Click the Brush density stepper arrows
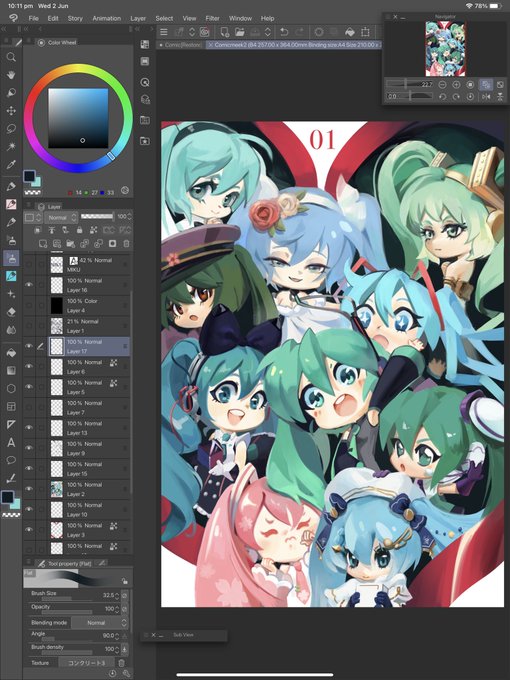 (117, 649)
